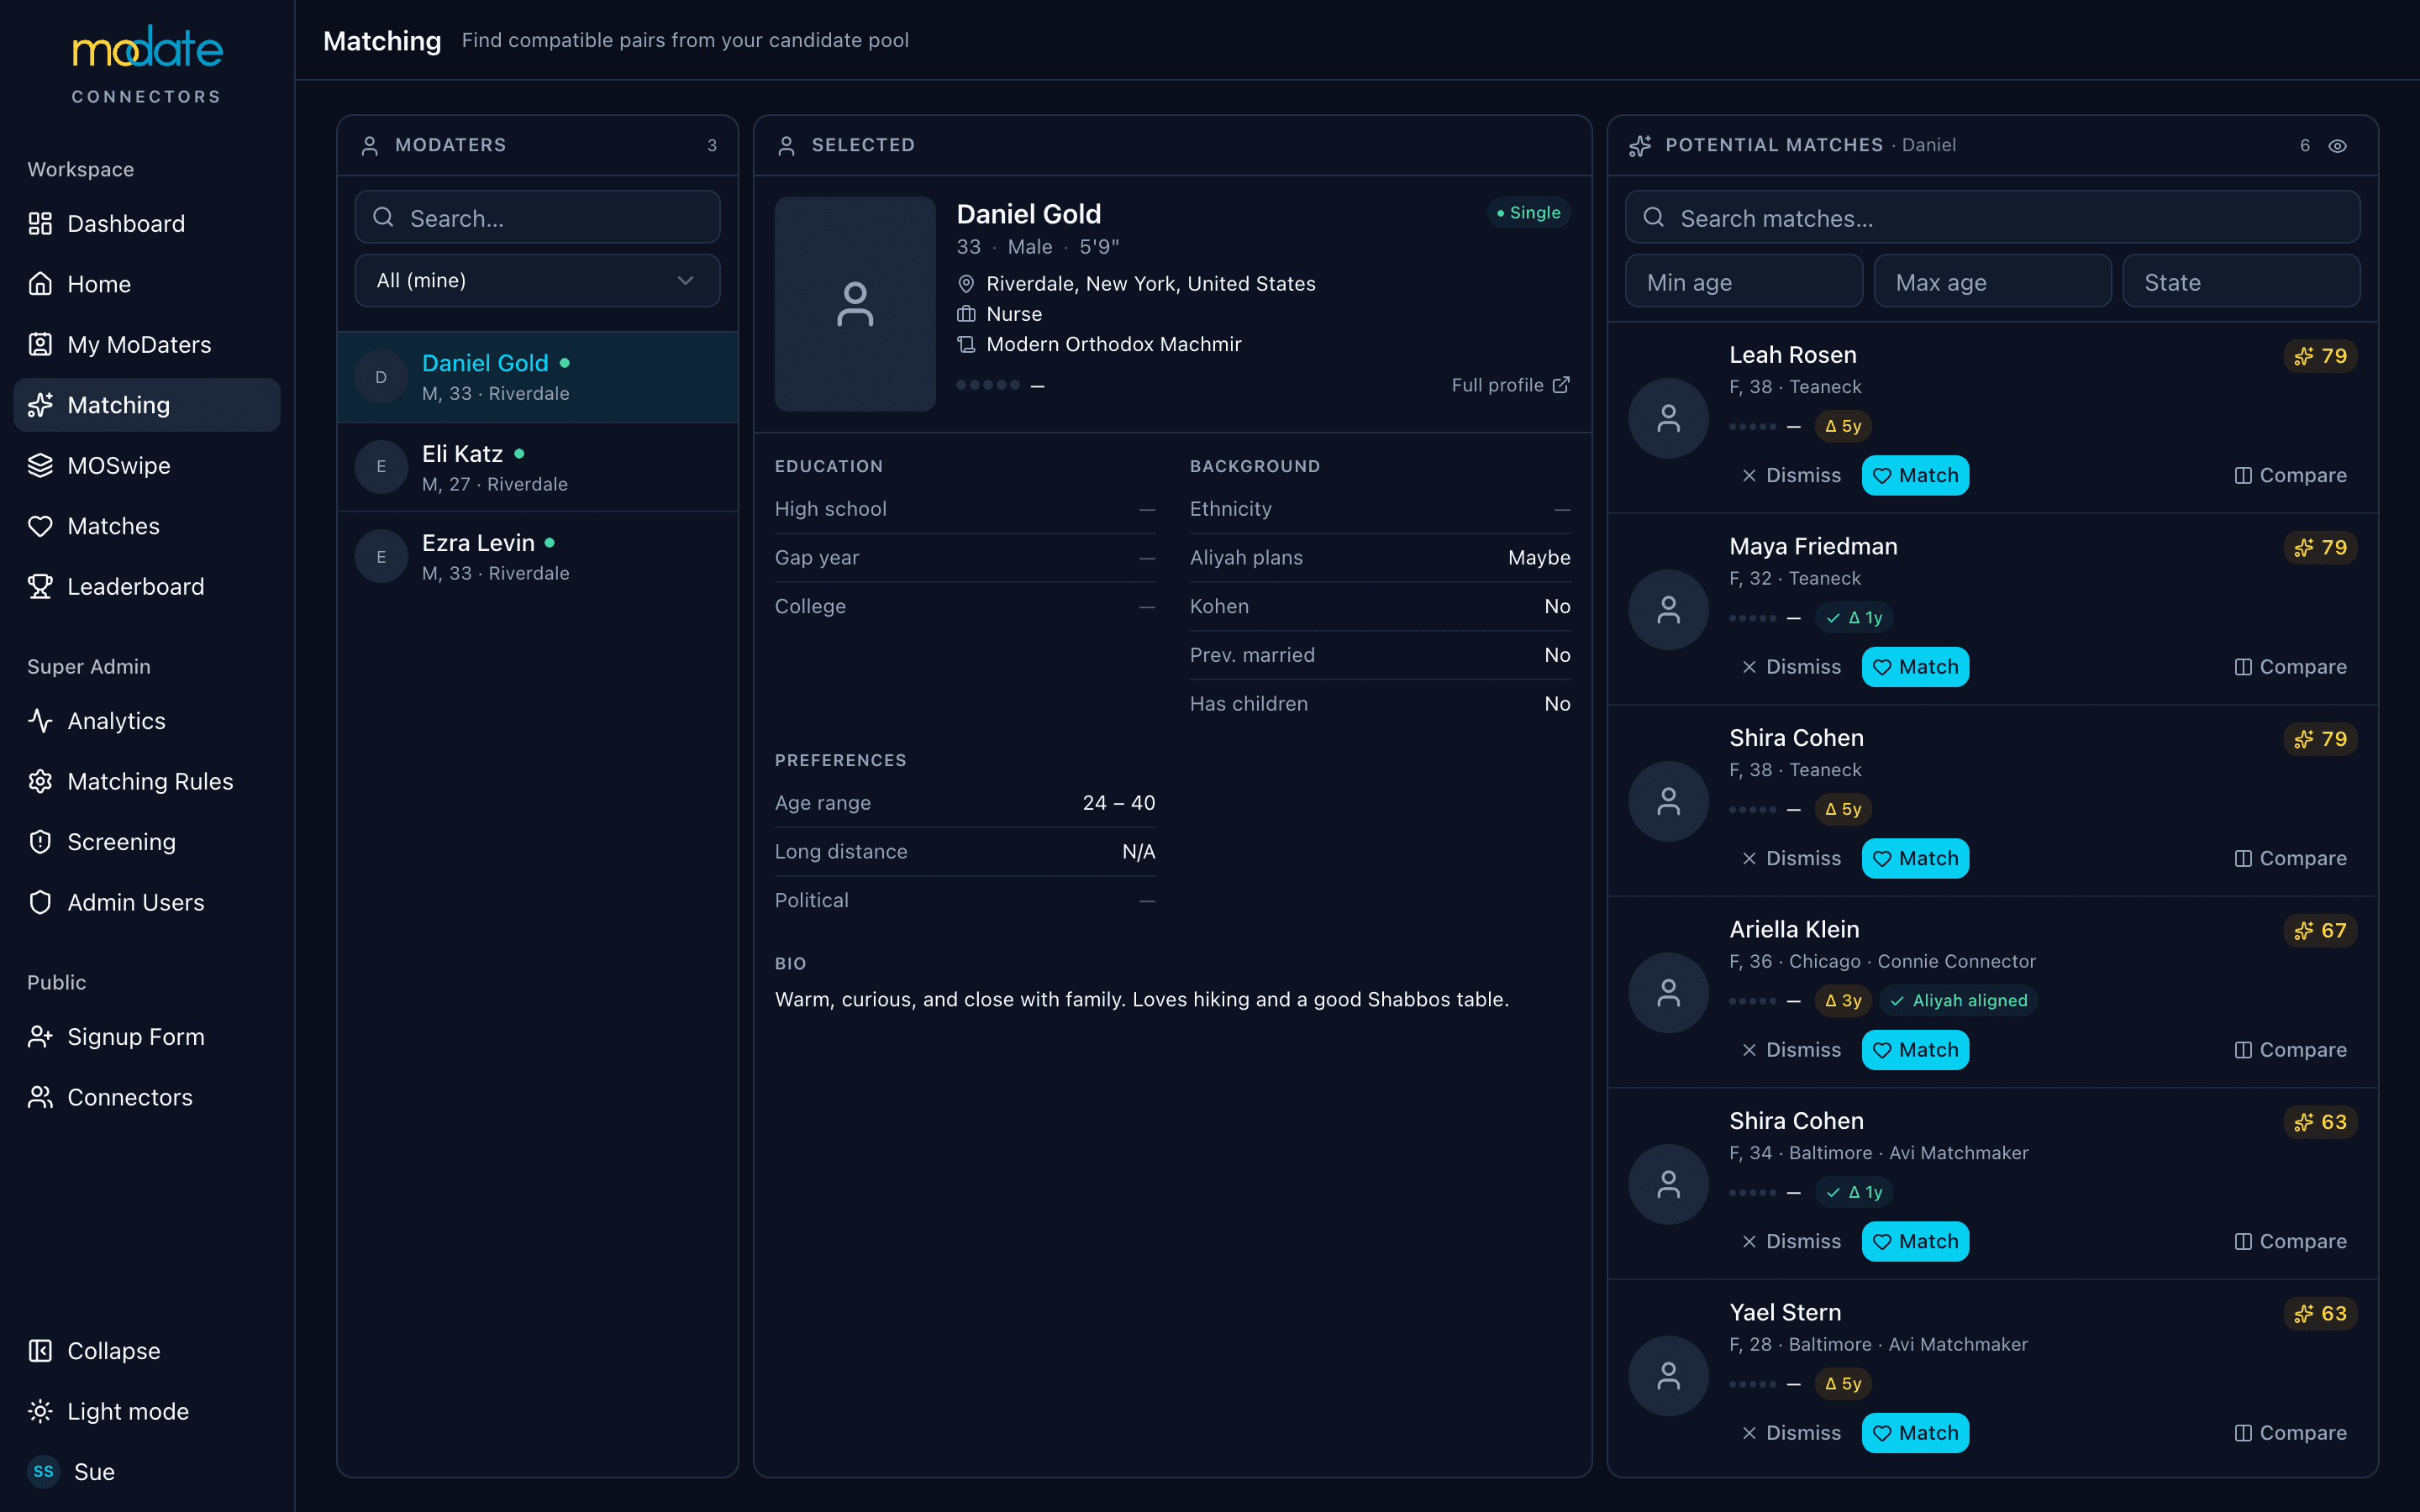Open My MoDaters page
Image resolution: width=2420 pixels, height=1512 pixels.
pyautogui.click(x=146, y=344)
